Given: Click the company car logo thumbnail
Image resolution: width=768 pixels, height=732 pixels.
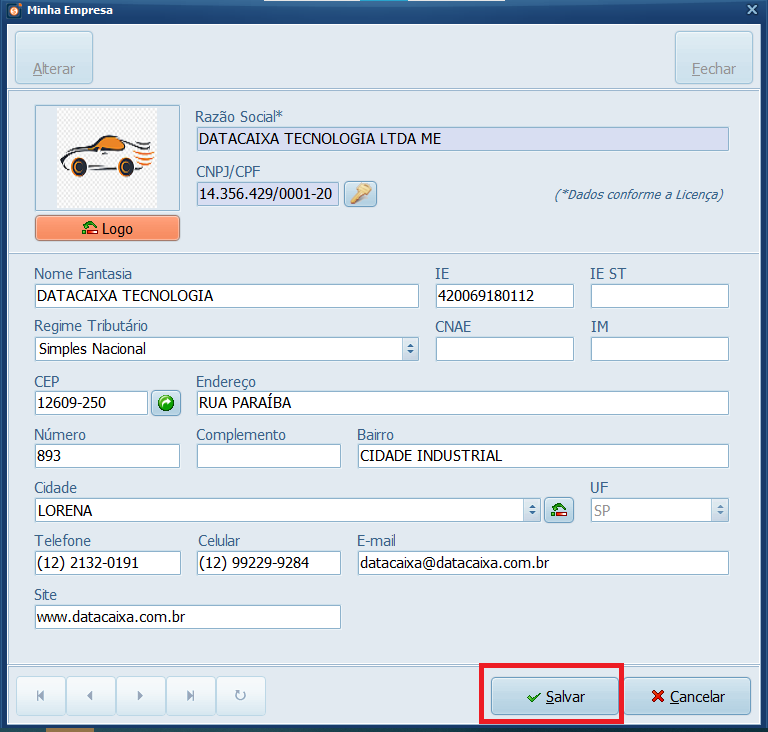Looking at the screenshot, I should tap(107, 157).
